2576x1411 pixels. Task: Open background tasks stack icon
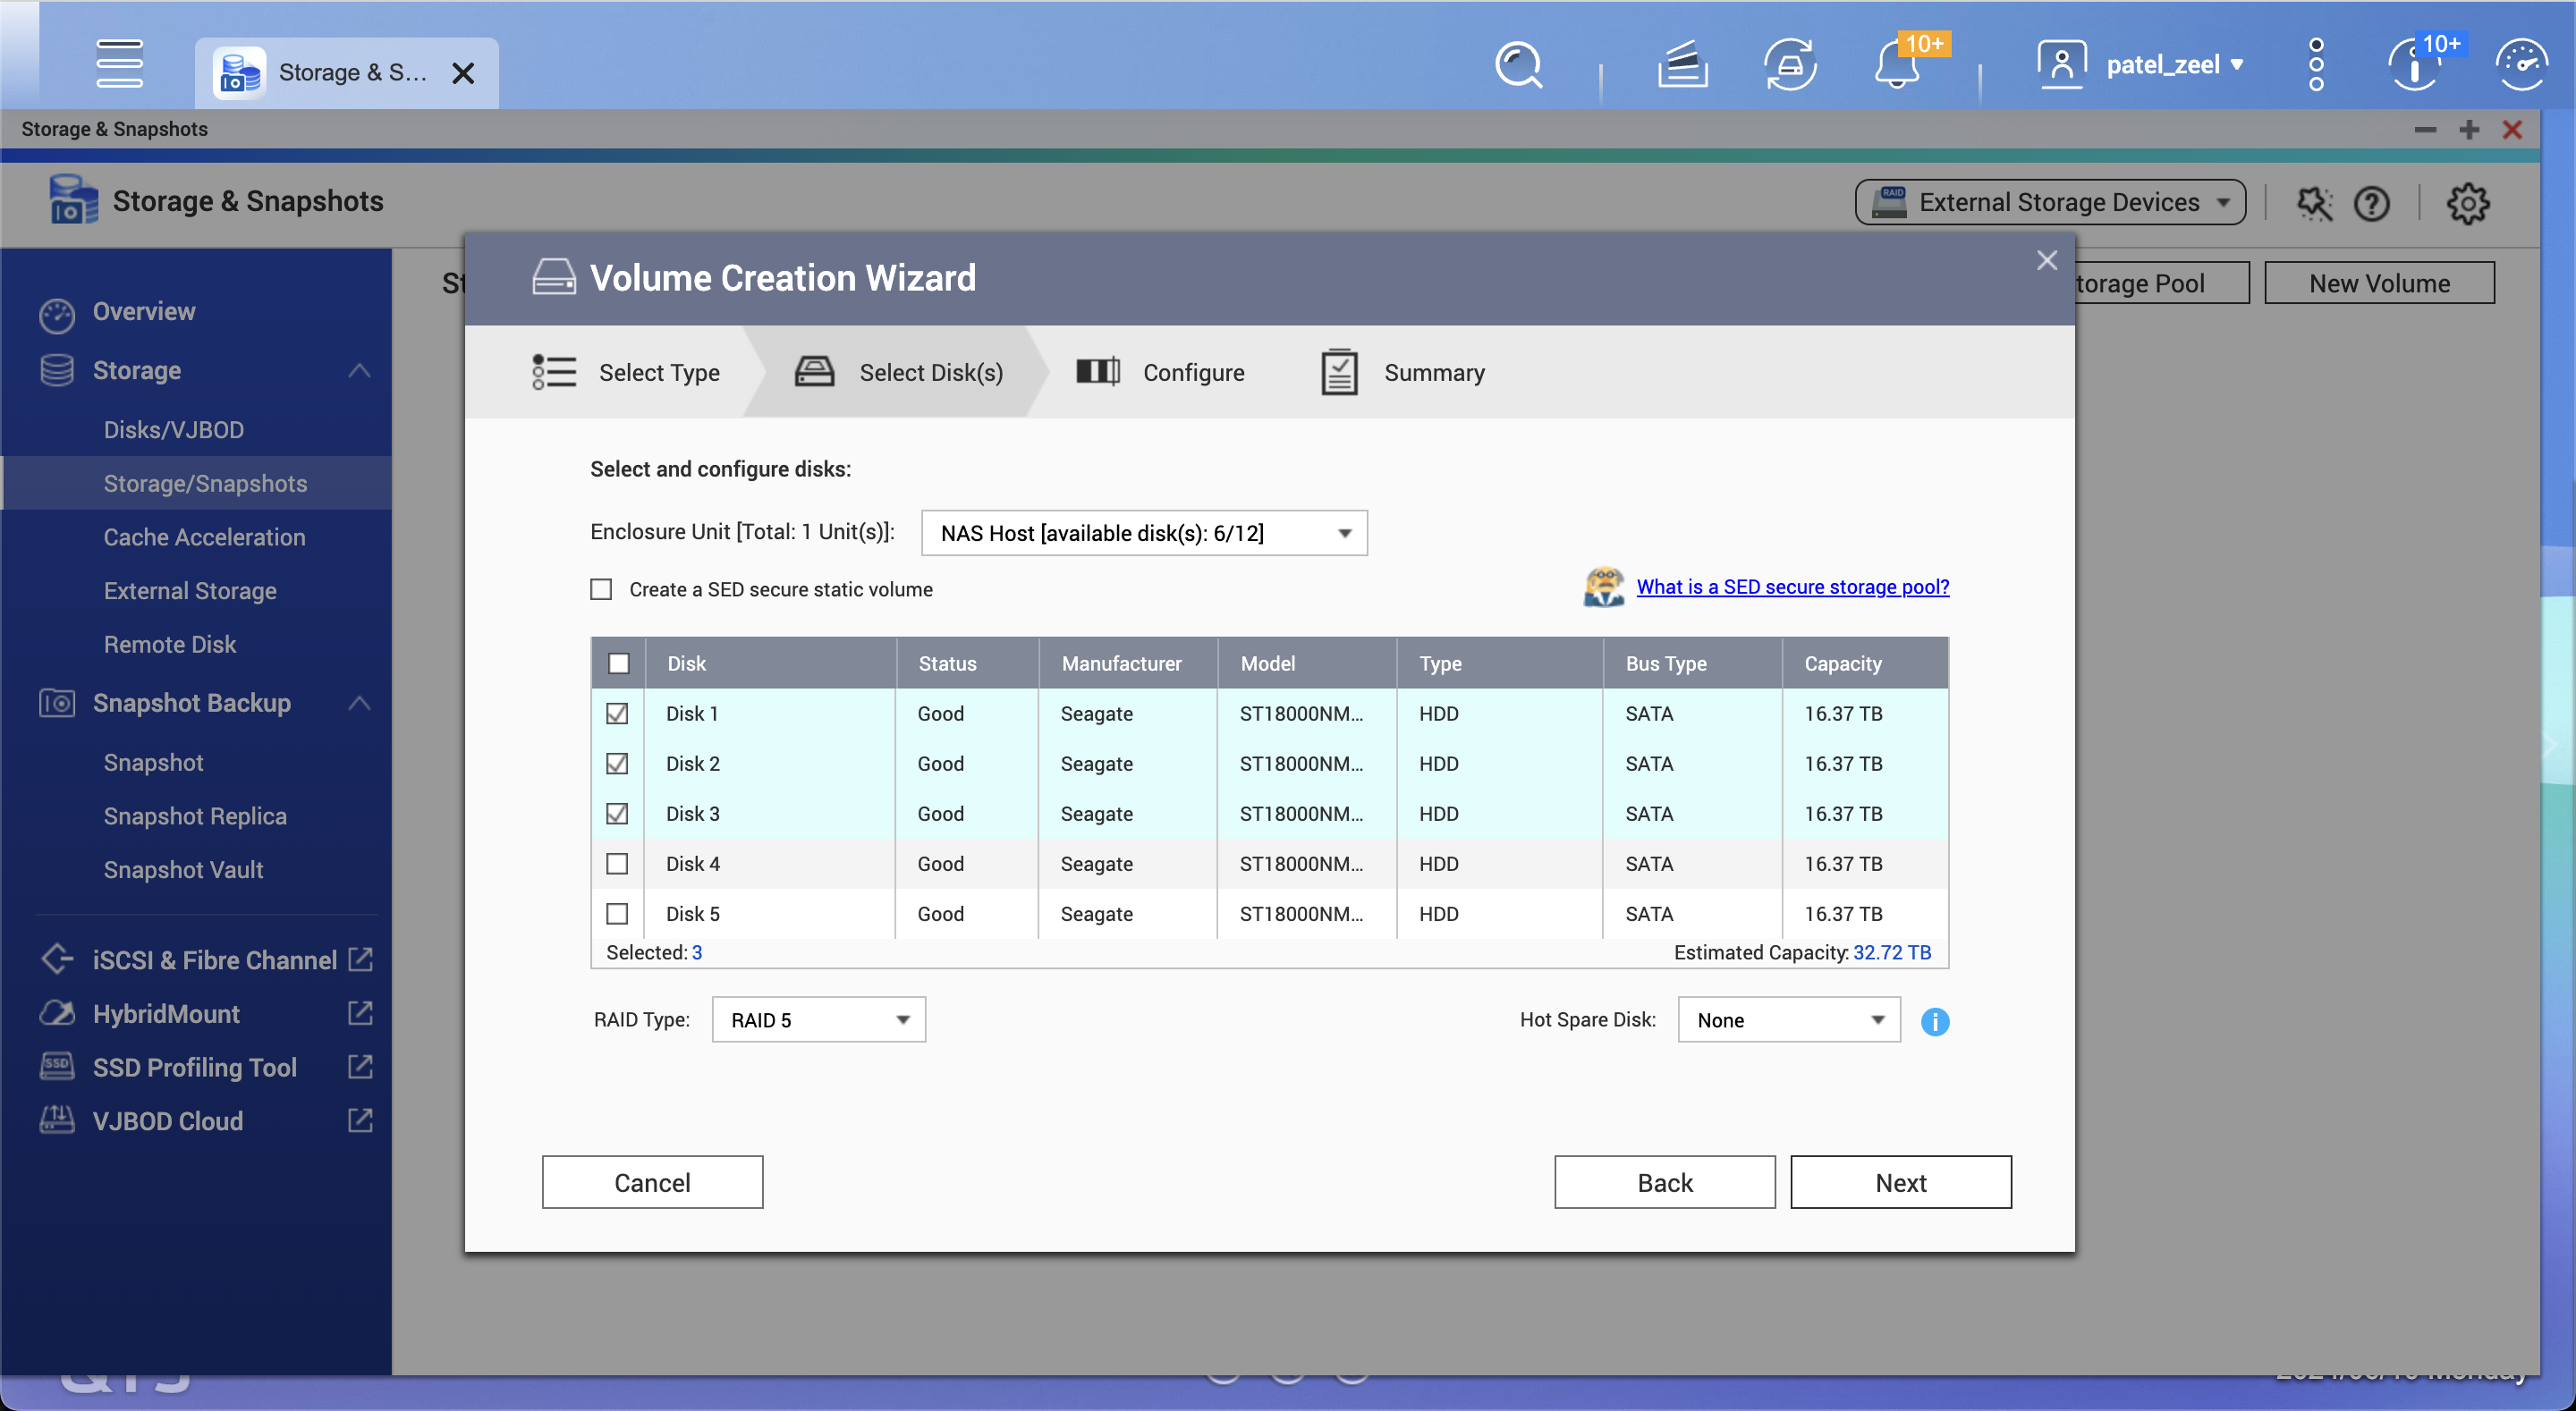point(1682,66)
